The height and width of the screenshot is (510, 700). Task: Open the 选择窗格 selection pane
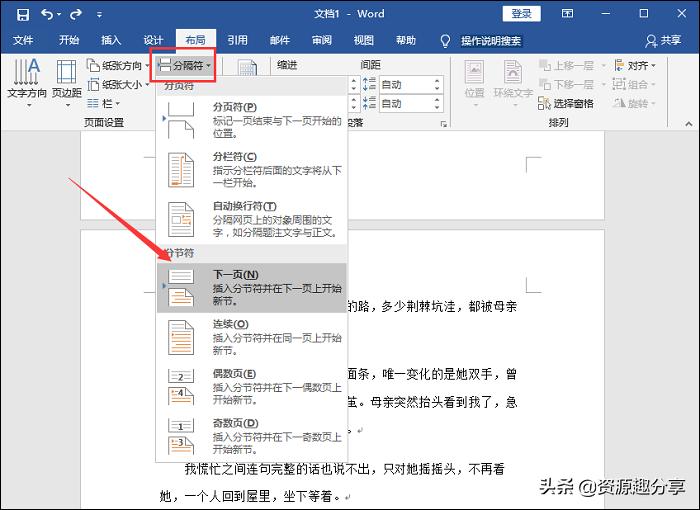(566, 104)
